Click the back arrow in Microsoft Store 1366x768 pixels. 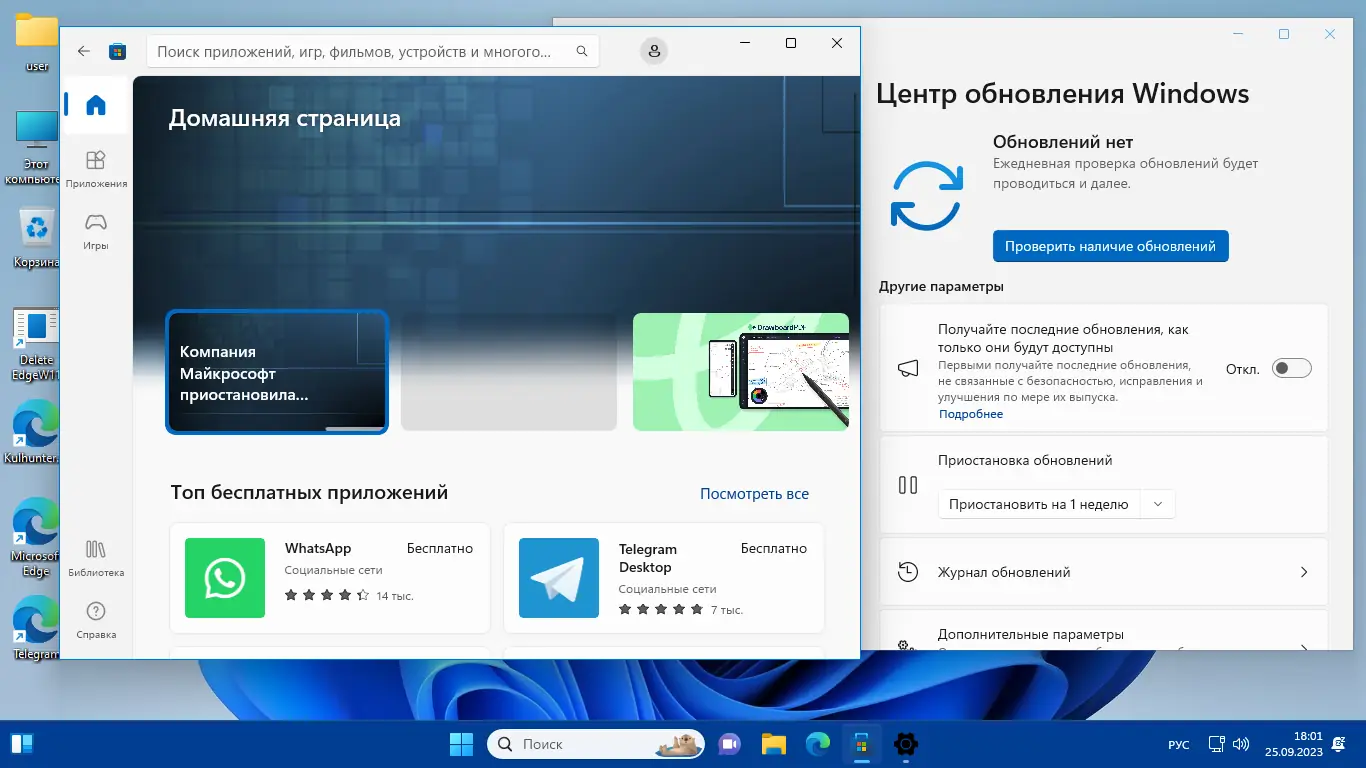[x=83, y=50]
